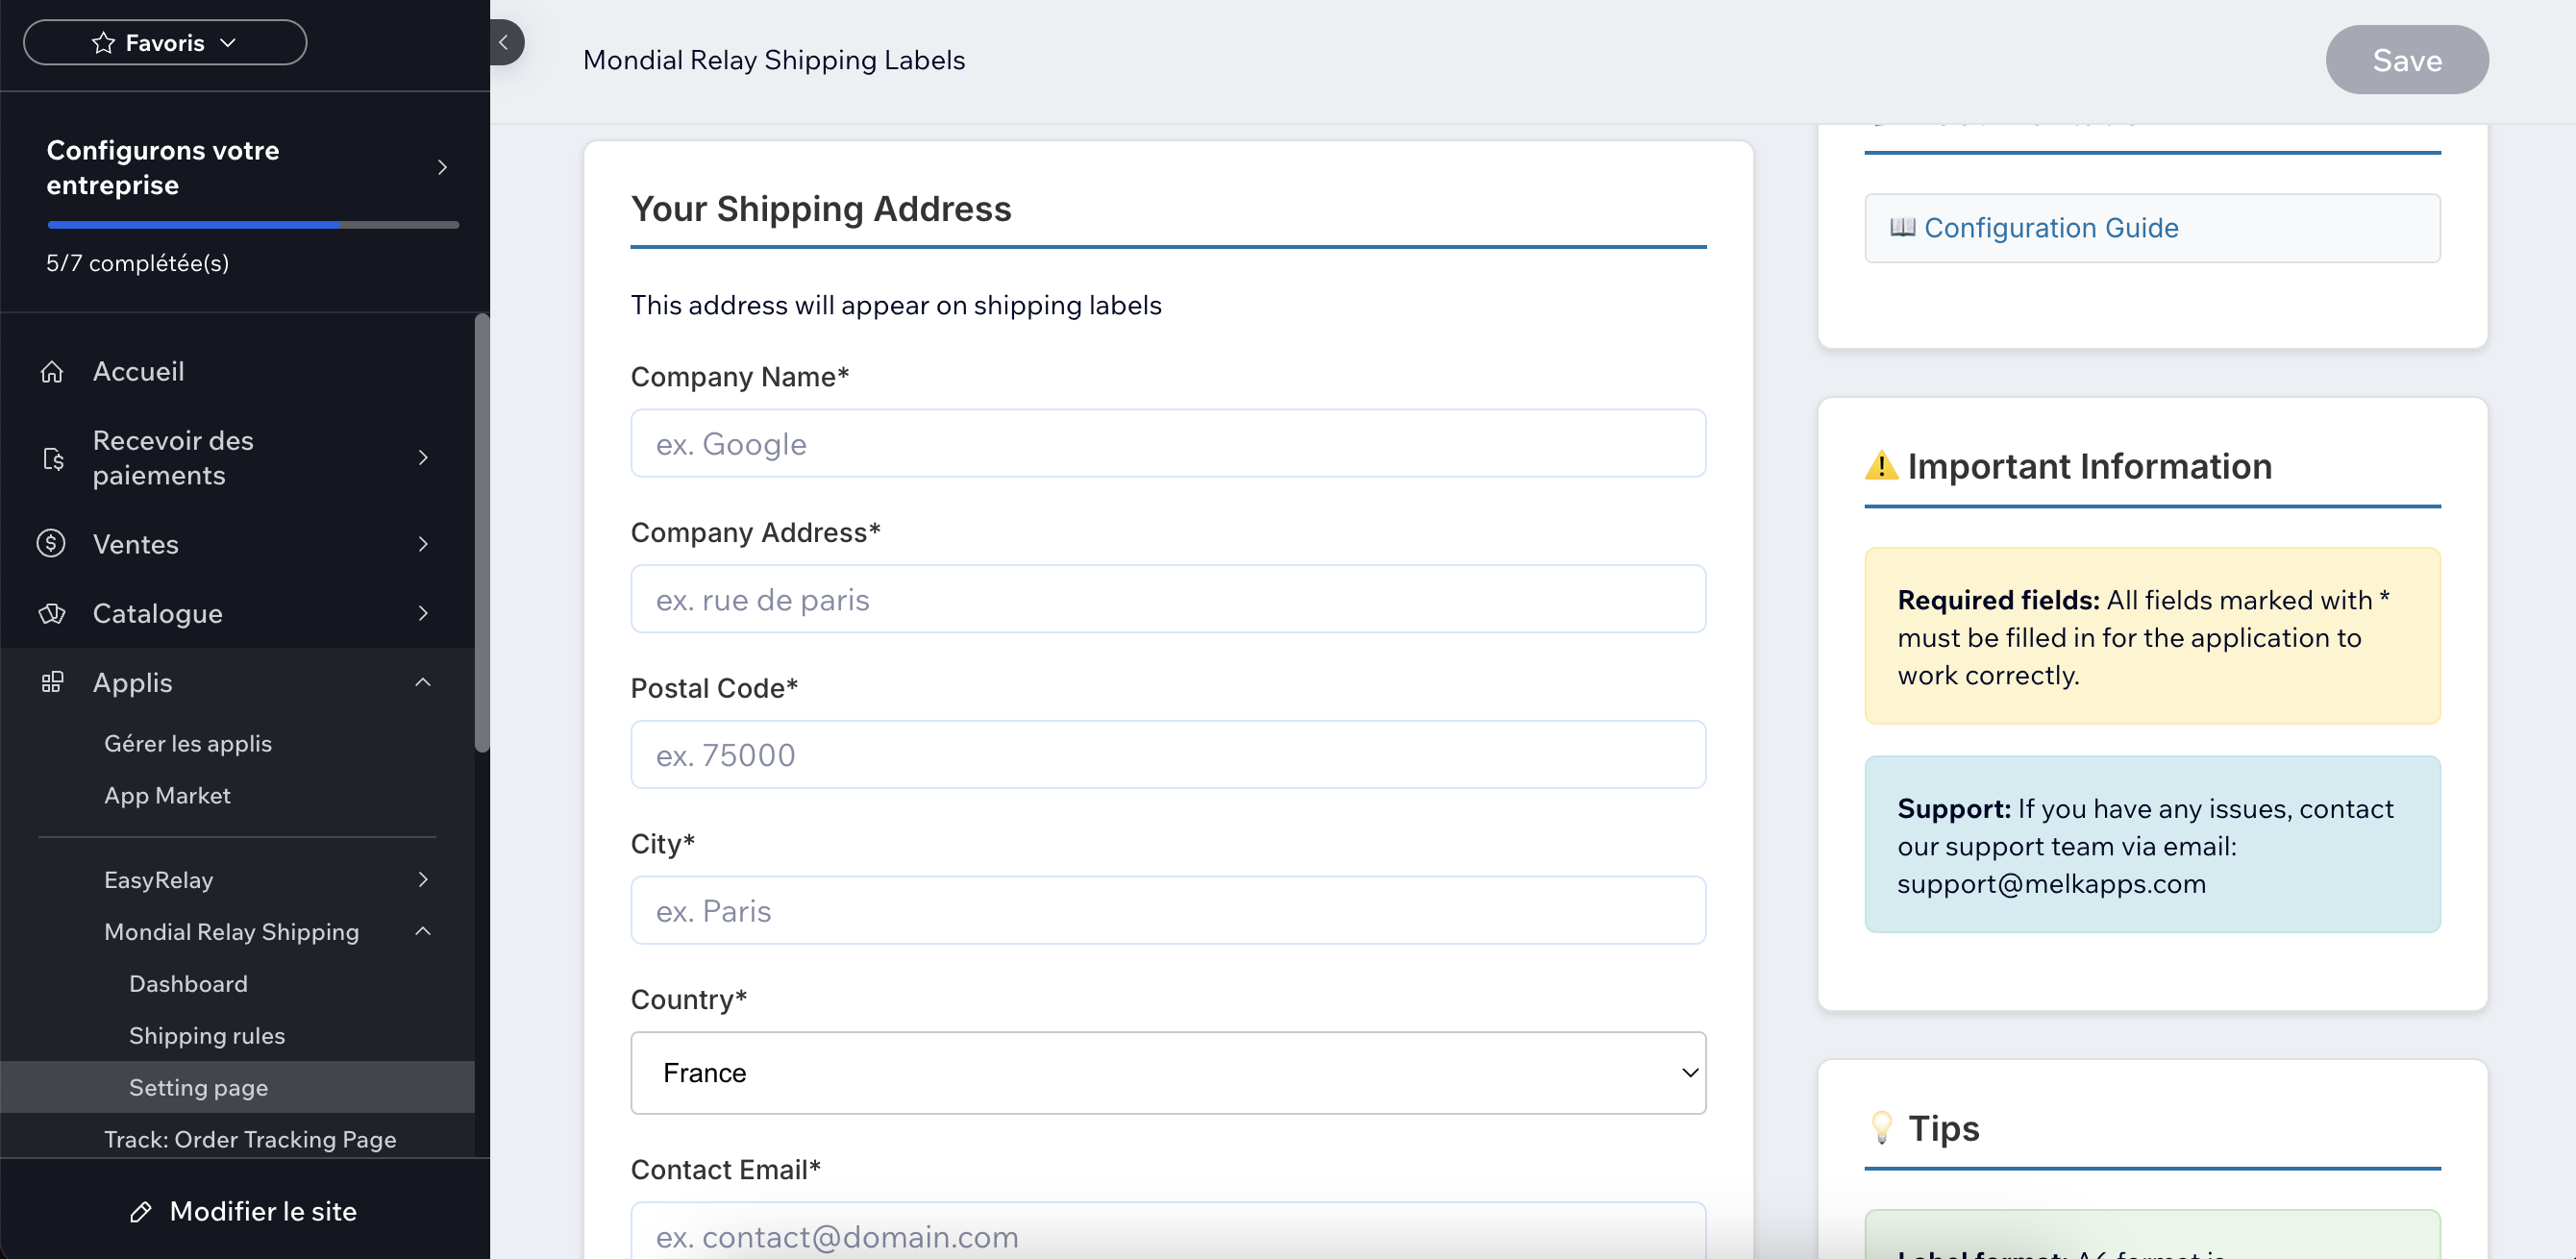Click the setup progress bar
2576x1259 pixels.
(x=253, y=225)
